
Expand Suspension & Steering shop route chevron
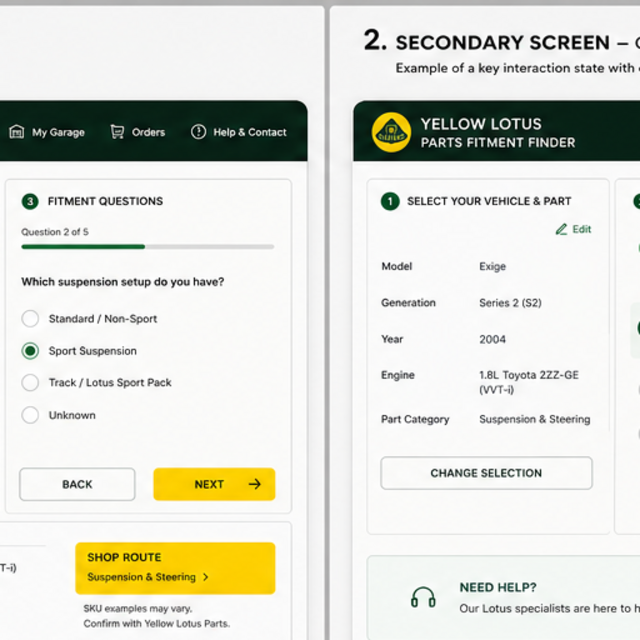206,577
